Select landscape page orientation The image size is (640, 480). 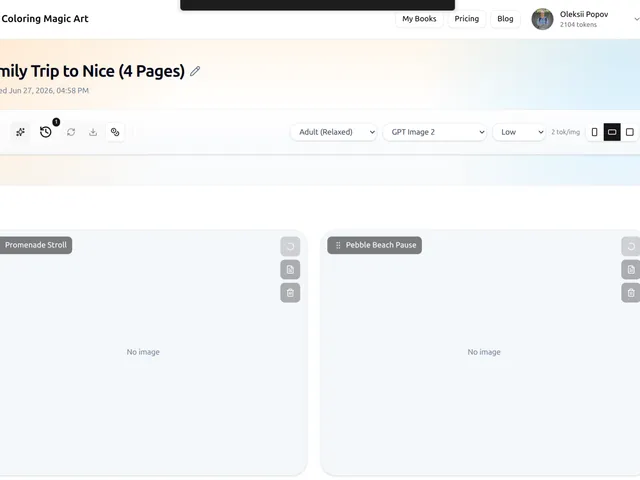point(612,132)
